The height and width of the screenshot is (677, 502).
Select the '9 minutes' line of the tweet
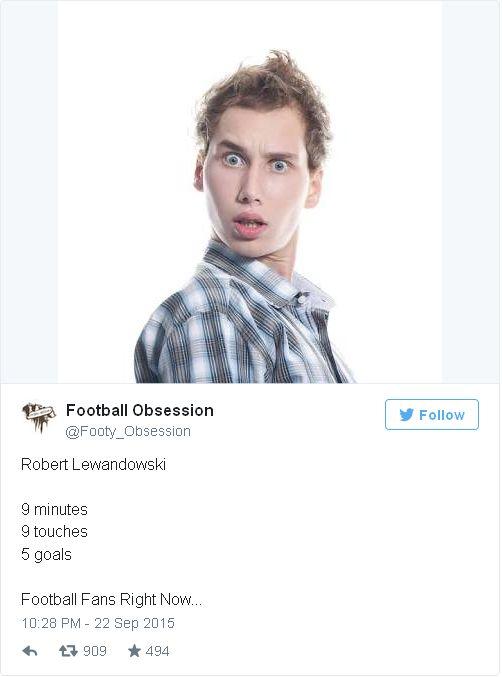54,509
